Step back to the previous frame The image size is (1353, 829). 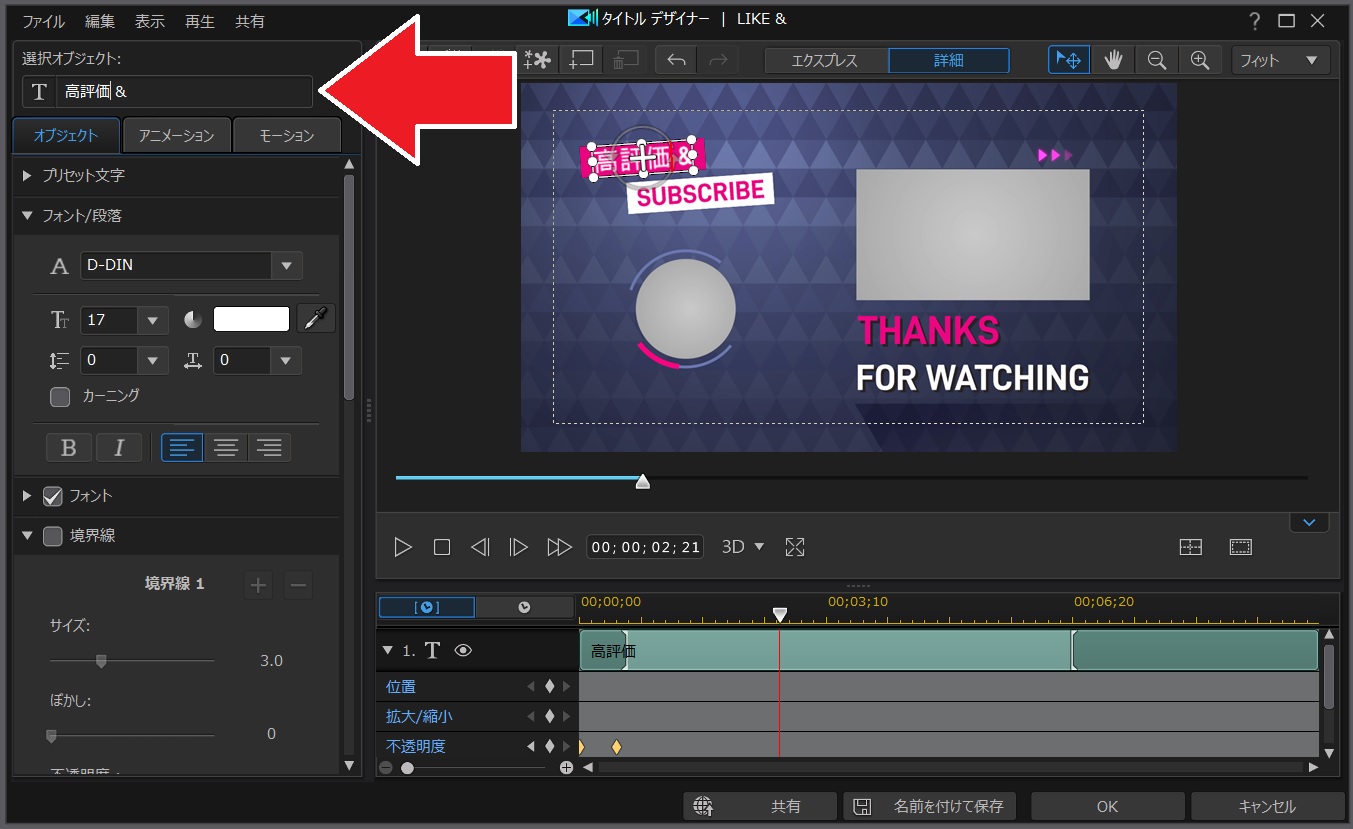click(480, 547)
